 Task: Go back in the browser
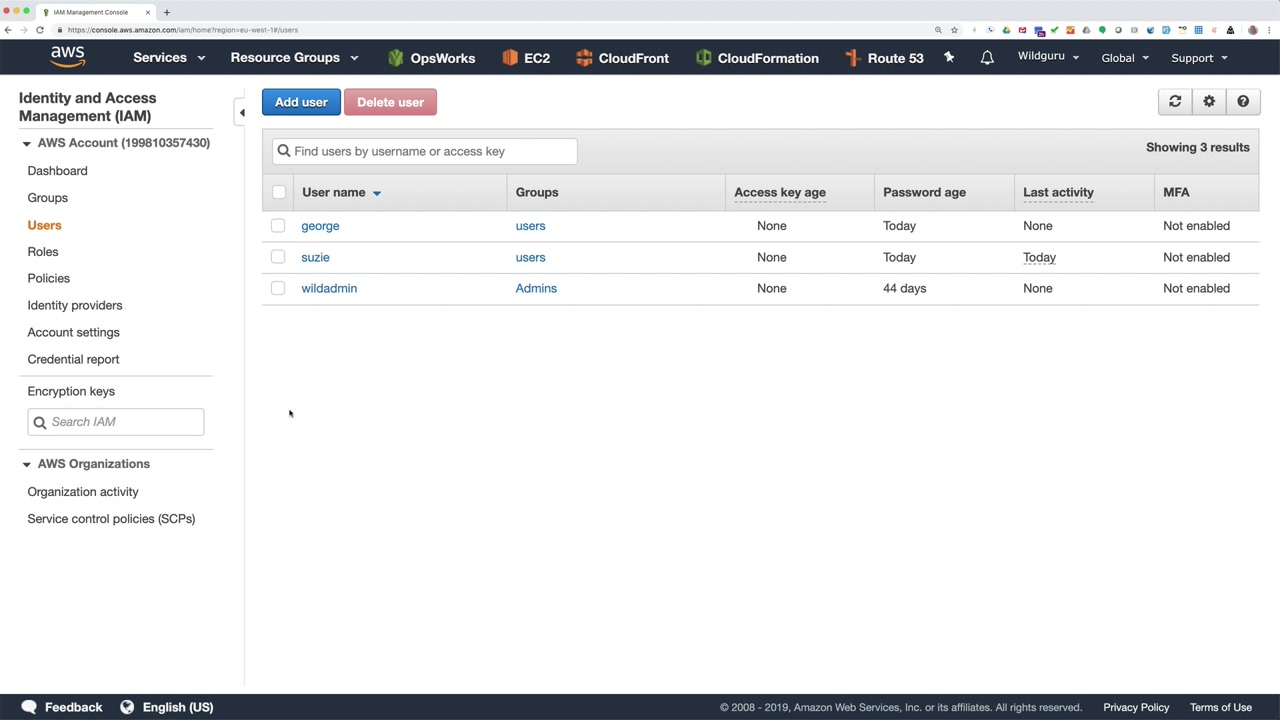pos(8,30)
